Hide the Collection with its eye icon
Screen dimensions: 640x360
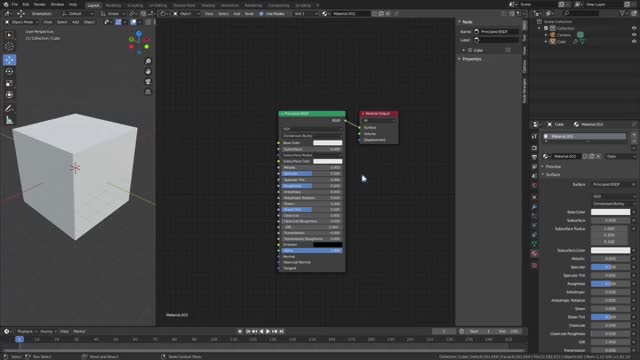tap(634, 28)
